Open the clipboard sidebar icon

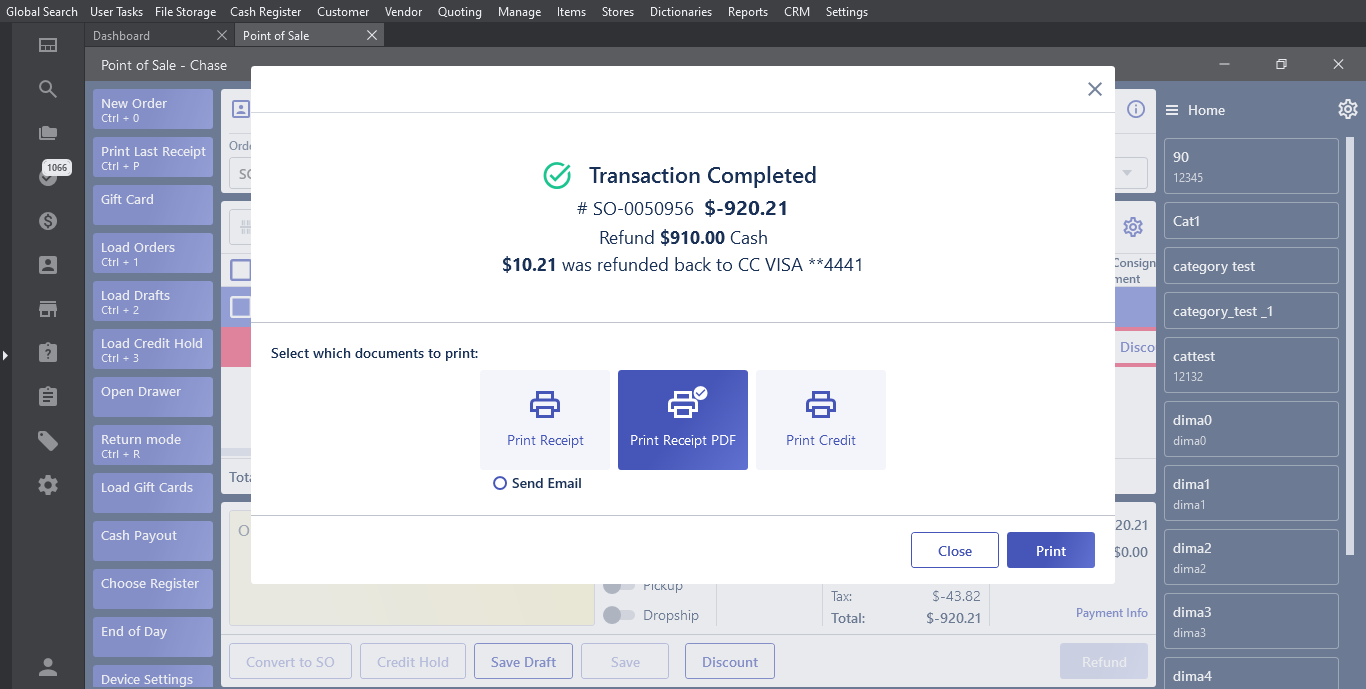[48, 397]
